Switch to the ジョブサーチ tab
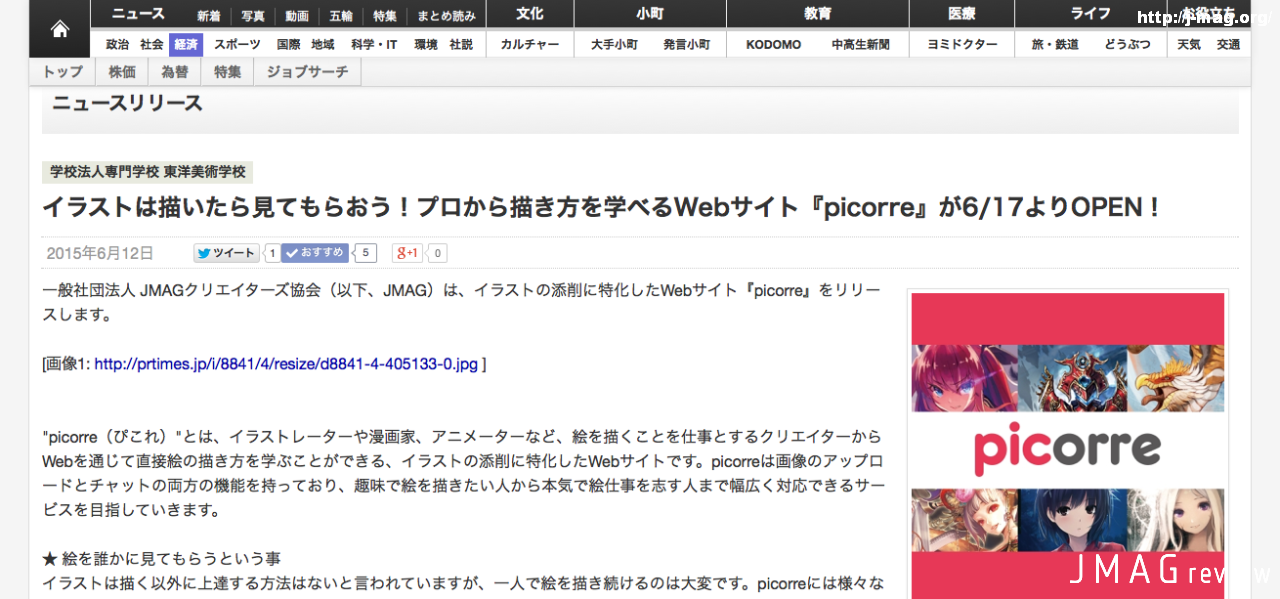This screenshot has height=599, width=1280. point(308,72)
